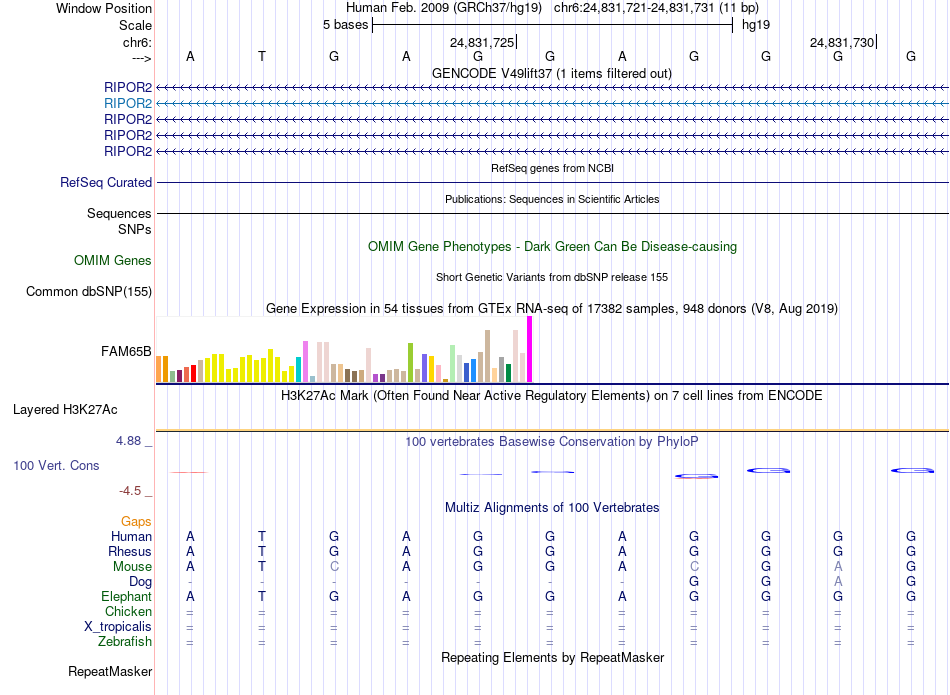Click the SNPs label under Sequences
The height and width of the screenshot is (695, 950).
(135, 230)
